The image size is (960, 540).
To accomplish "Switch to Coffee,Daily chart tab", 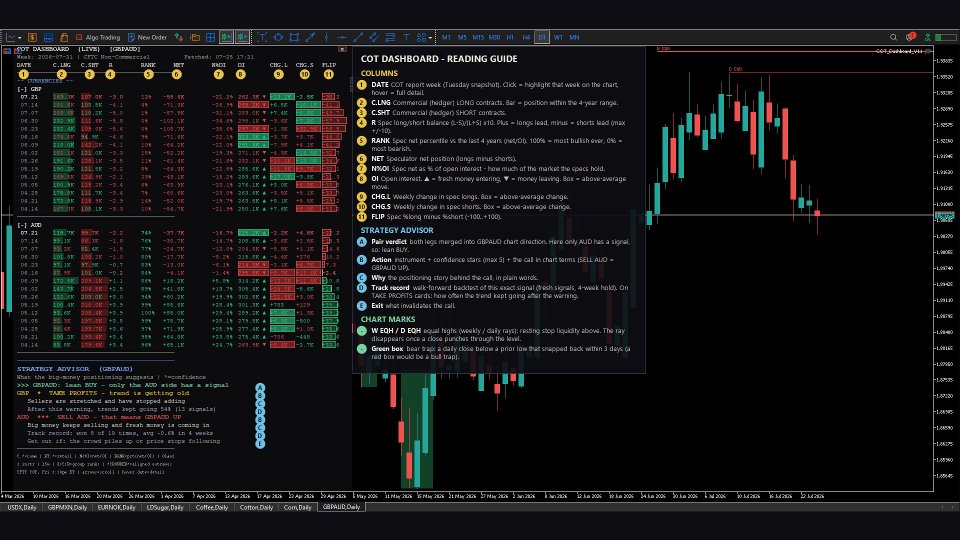I will tap(212, 508).
